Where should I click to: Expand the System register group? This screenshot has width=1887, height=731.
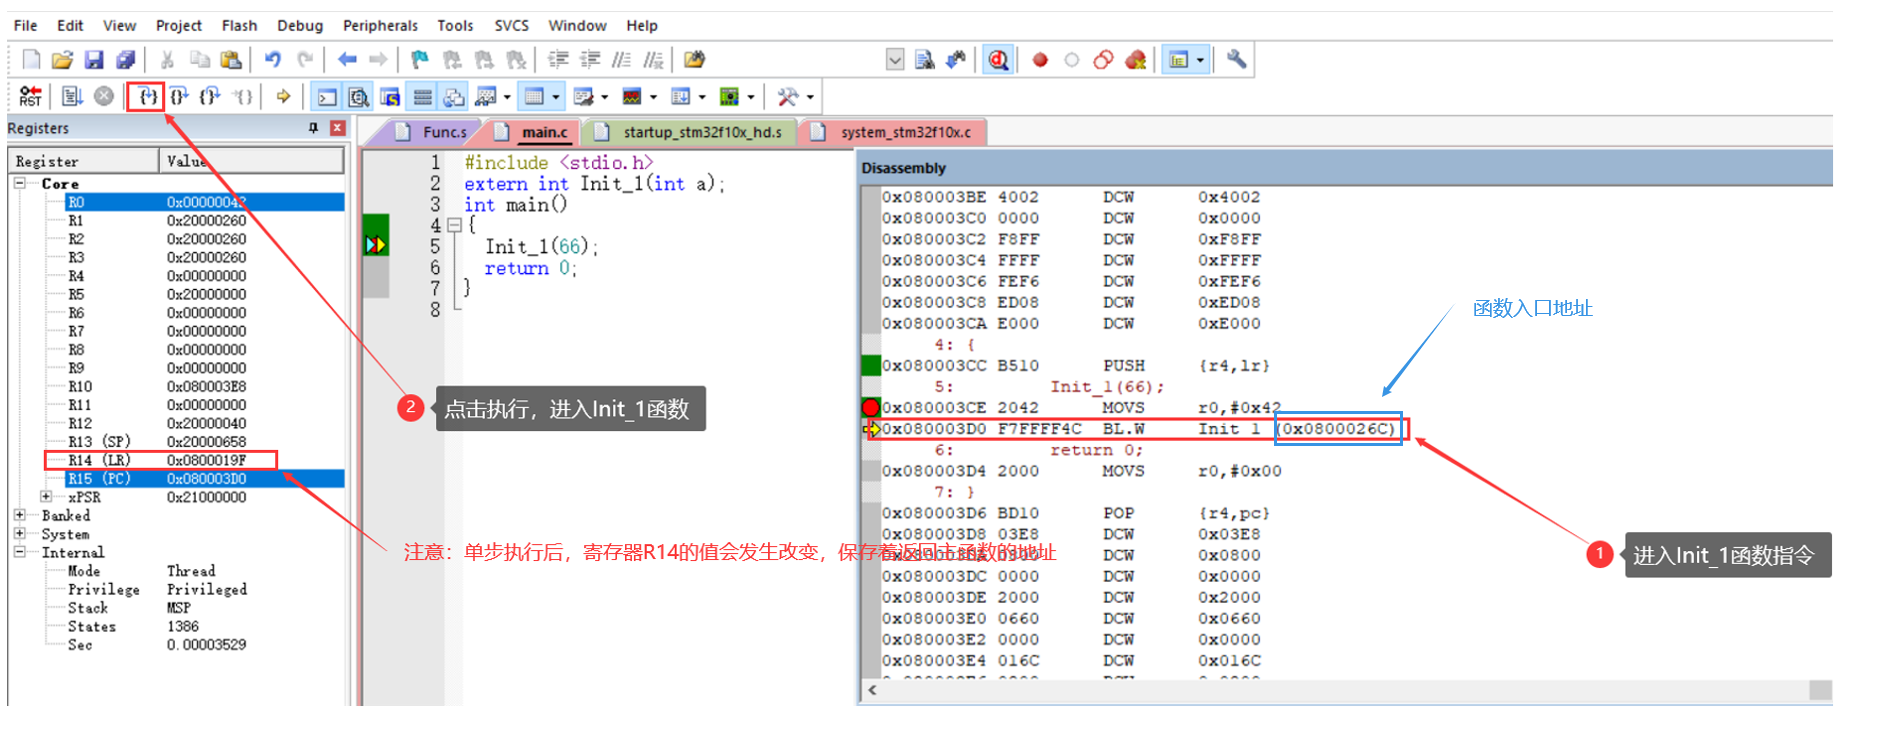point(20,534)
